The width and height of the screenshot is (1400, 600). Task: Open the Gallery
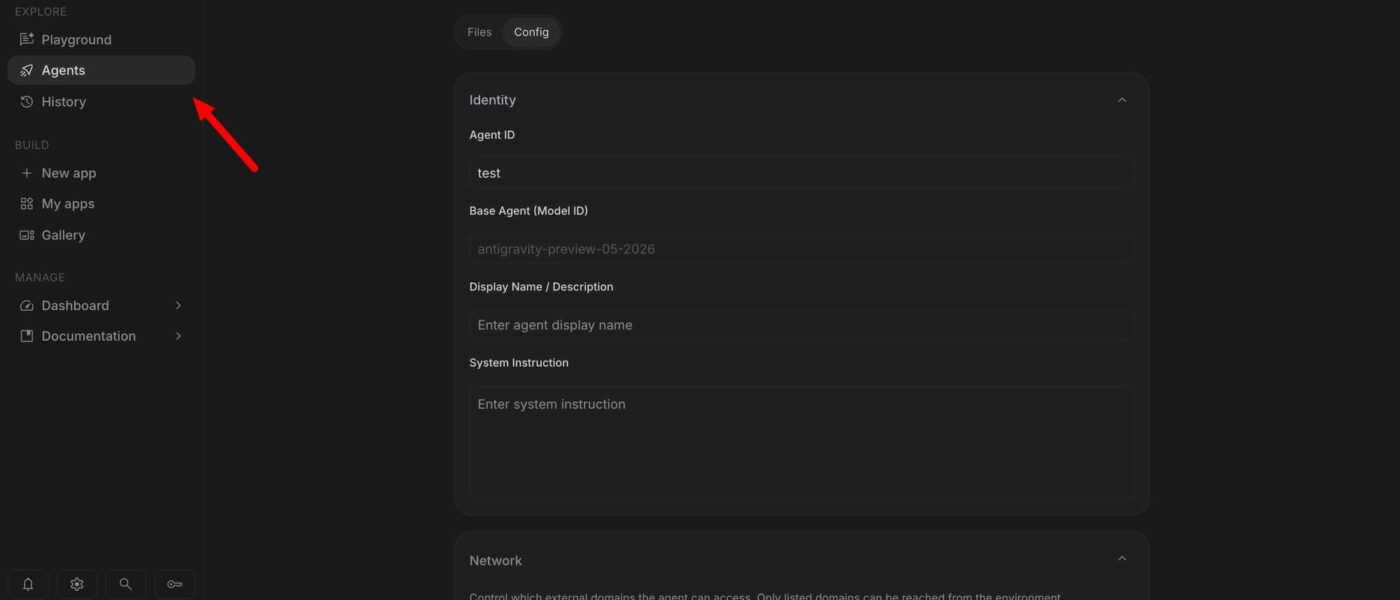101,235
